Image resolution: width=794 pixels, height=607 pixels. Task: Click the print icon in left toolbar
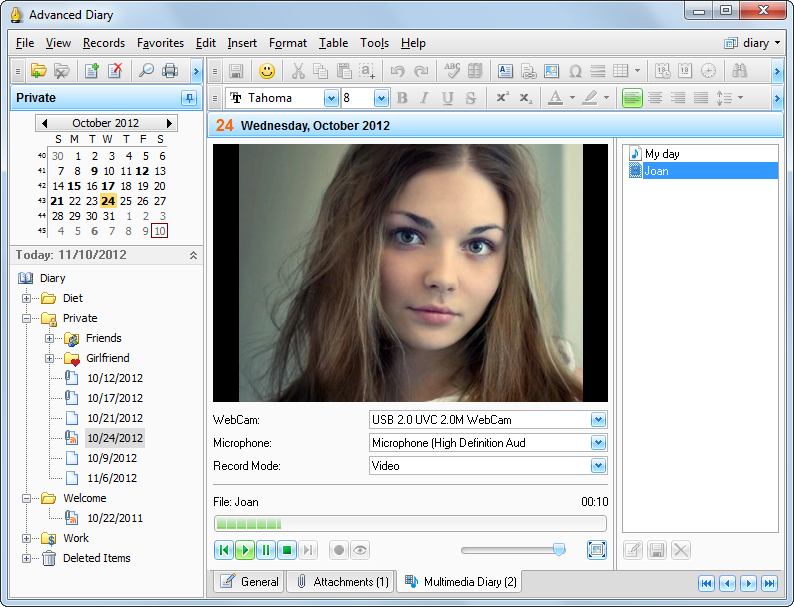(170, 71)
